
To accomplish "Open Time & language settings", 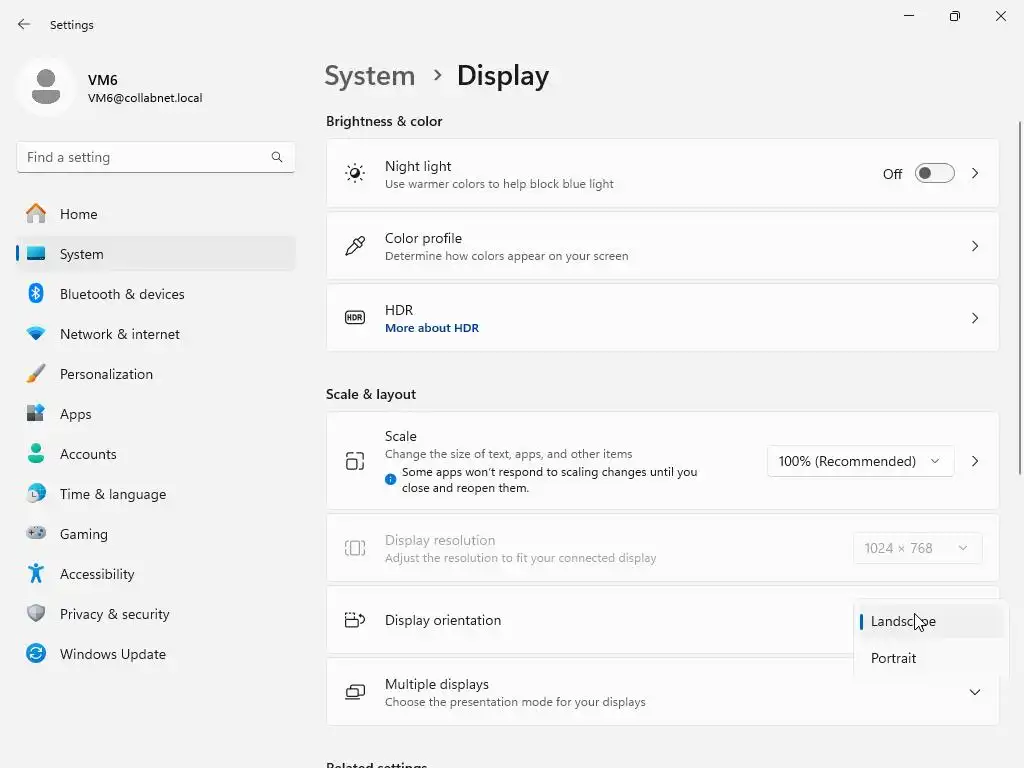I will (x=112, y=494).
